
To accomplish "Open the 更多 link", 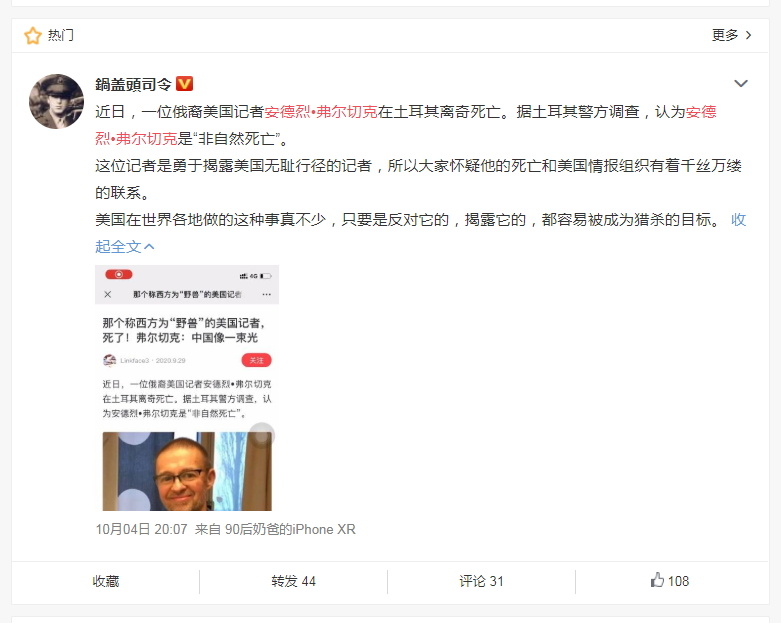I will click(725, 35).
